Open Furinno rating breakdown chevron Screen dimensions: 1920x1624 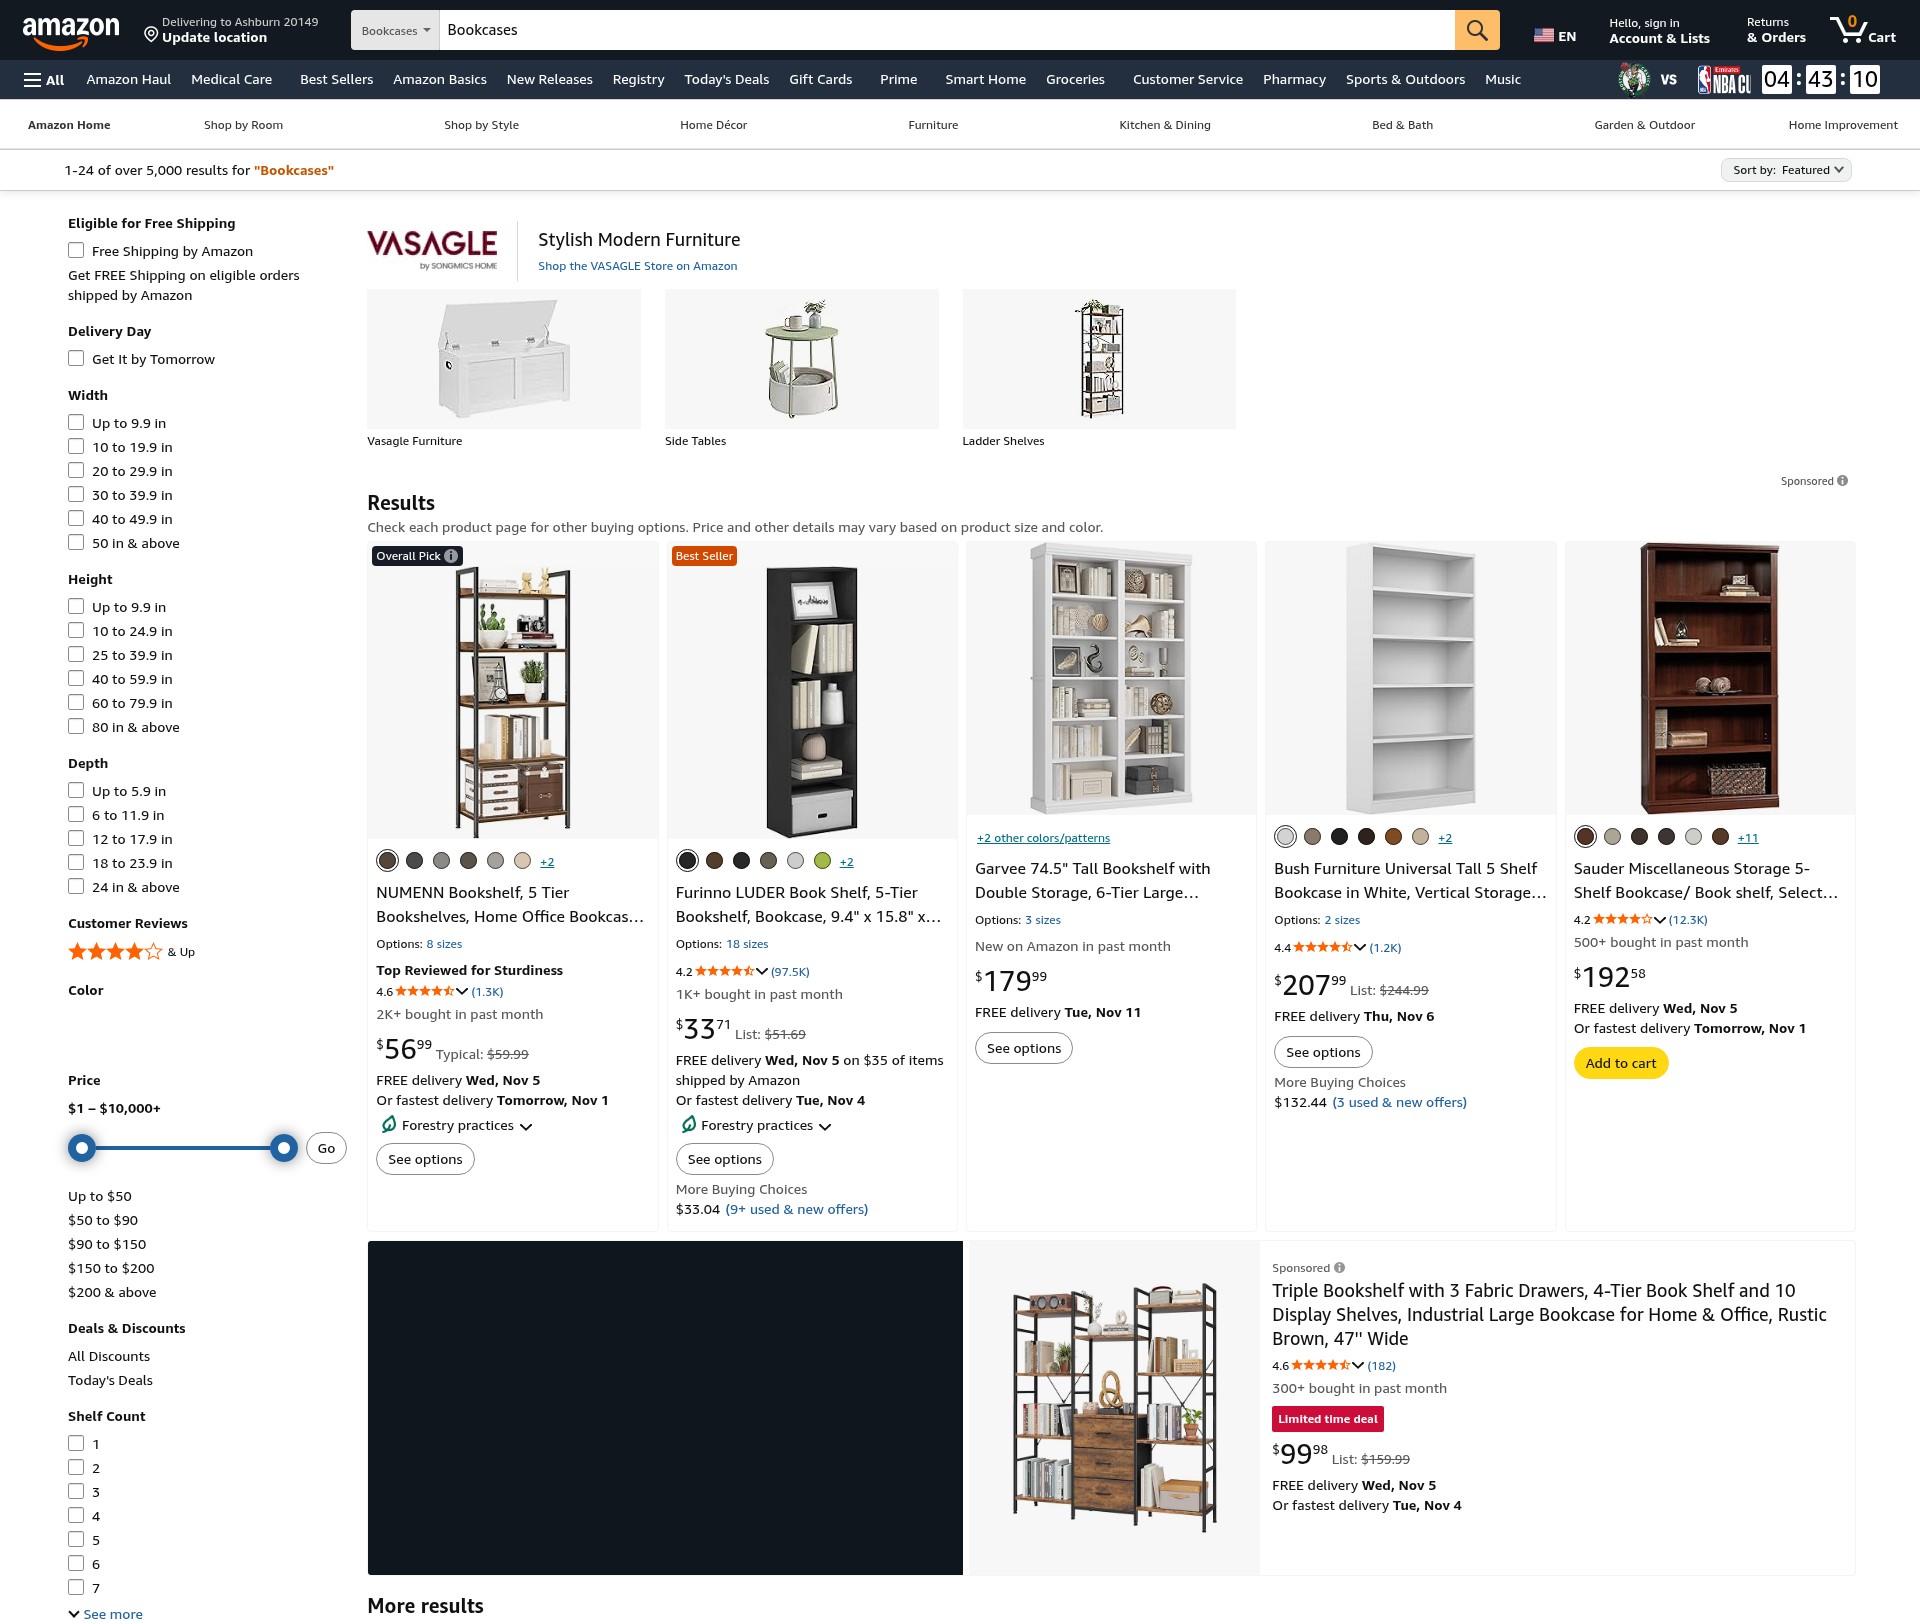(762, 971)
